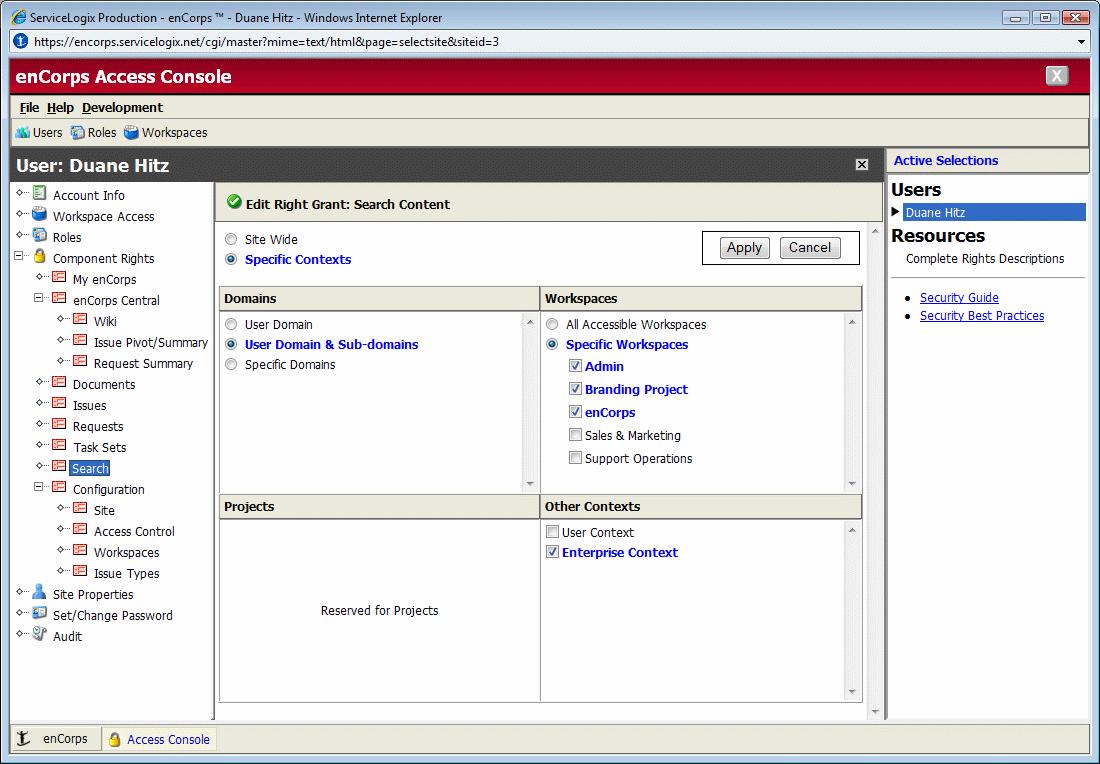The height and width of the screenshot is (764, 1100).
Task: Minimize the Internet Explorer window
Action: (1016, 17)
